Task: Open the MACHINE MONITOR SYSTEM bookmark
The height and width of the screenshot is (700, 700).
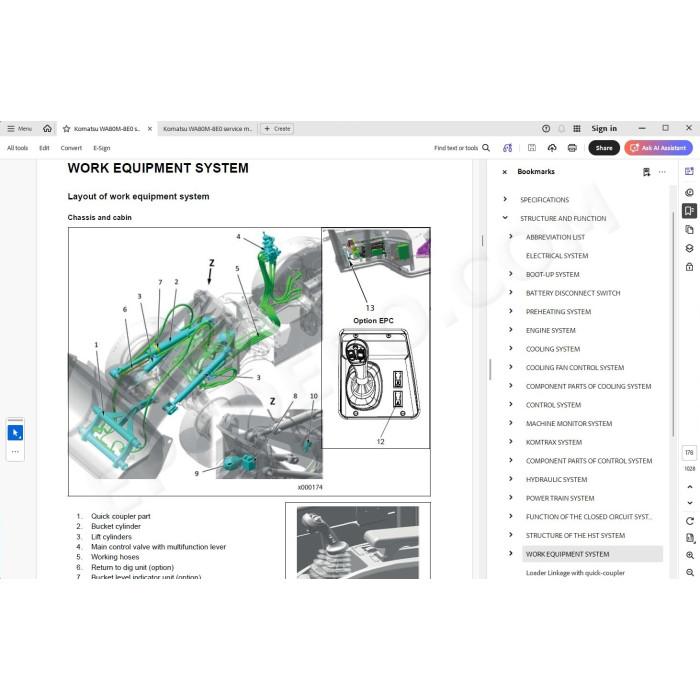Action: point(569,424)
